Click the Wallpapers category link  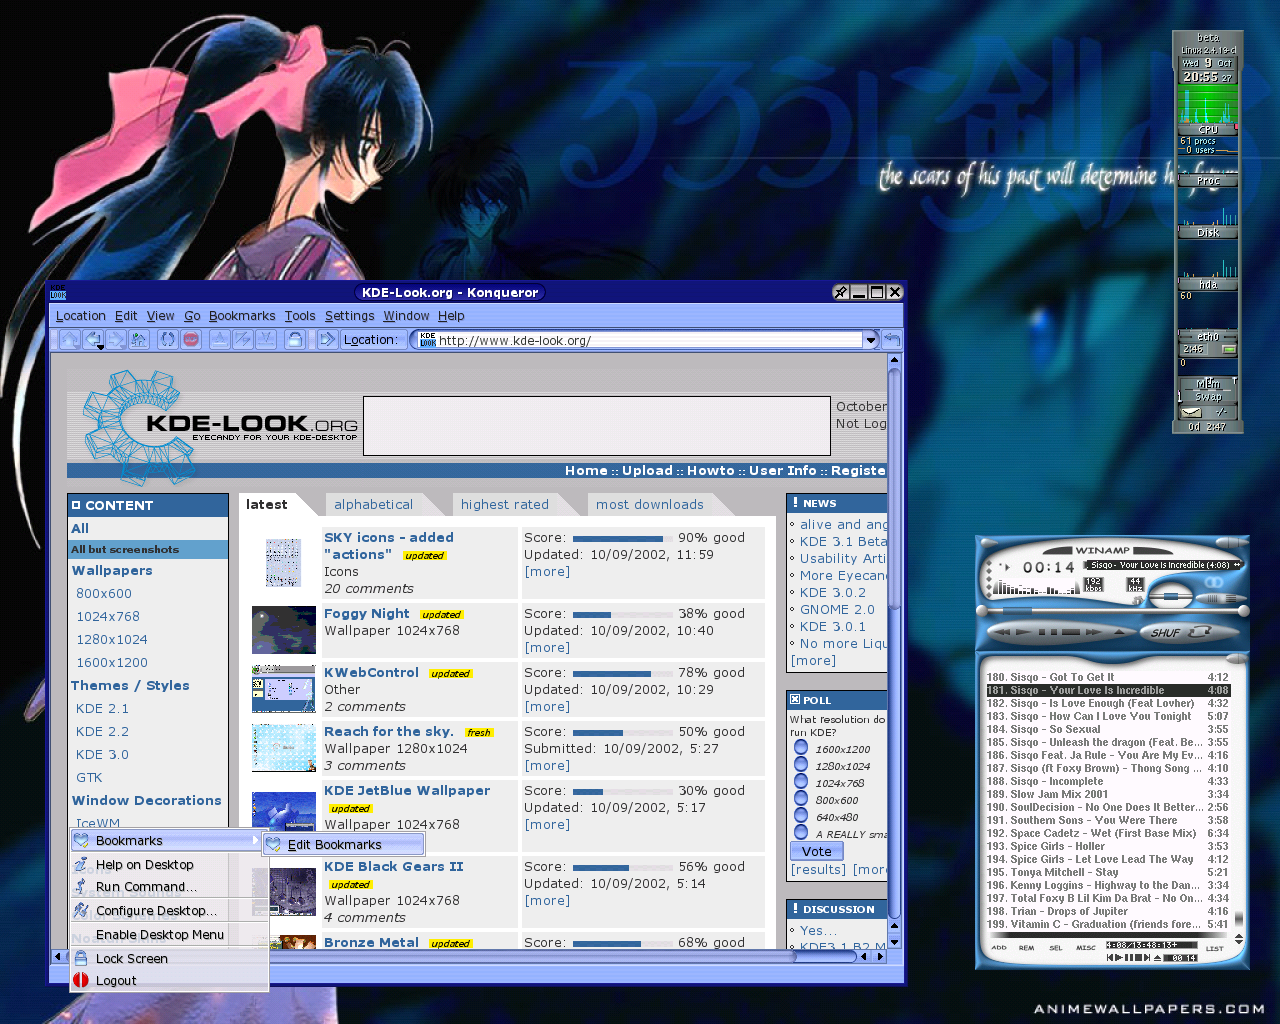112,571
